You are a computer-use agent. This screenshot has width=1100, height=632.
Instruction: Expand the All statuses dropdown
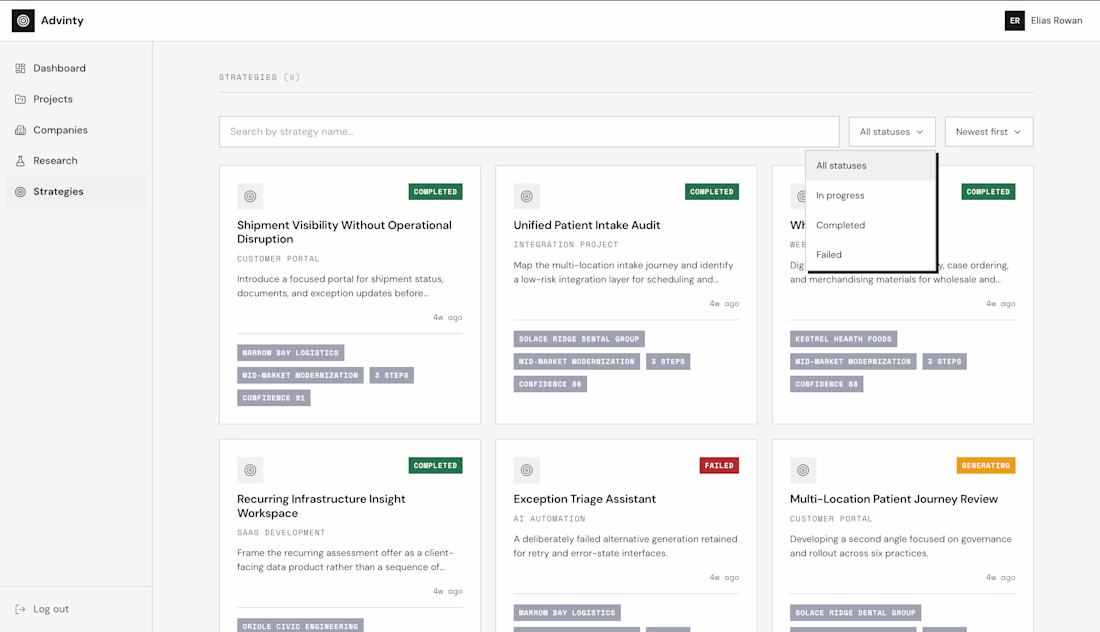point(892,132)
